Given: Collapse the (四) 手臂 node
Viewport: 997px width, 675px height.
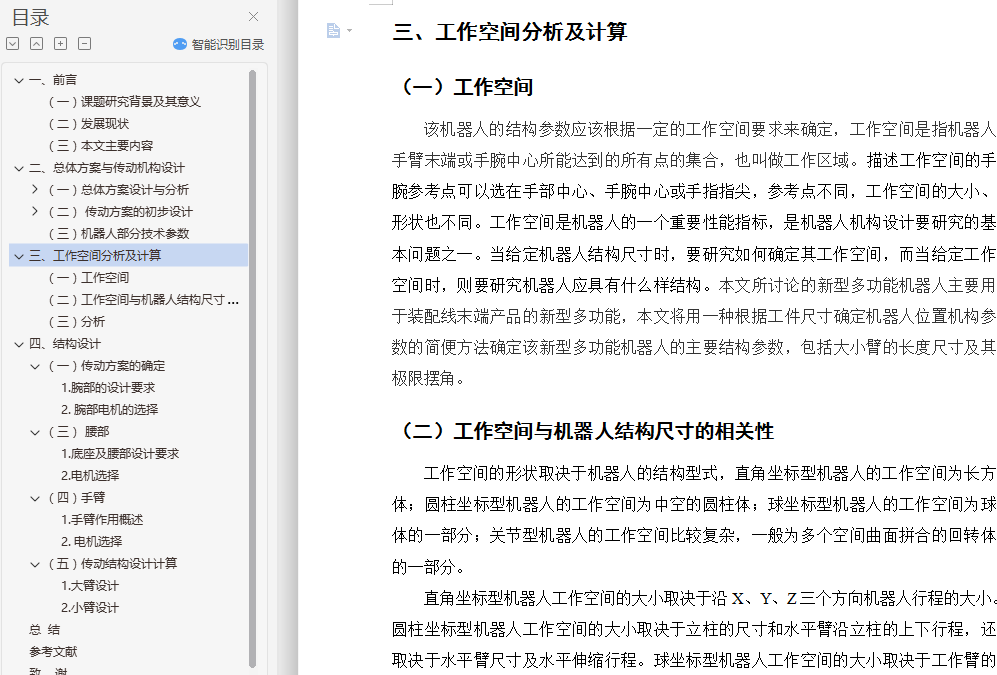Looking at the screenshot, I should point(35,498).
